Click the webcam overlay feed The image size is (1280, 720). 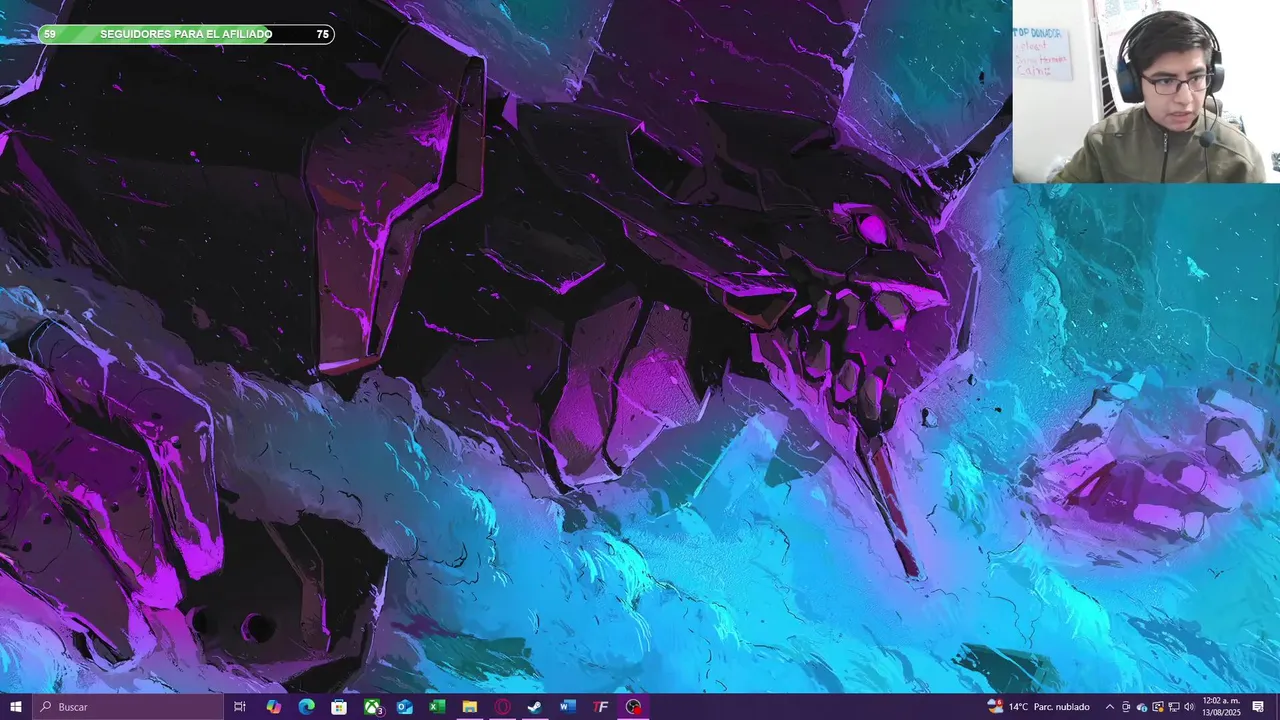[x=1146, y=91]
